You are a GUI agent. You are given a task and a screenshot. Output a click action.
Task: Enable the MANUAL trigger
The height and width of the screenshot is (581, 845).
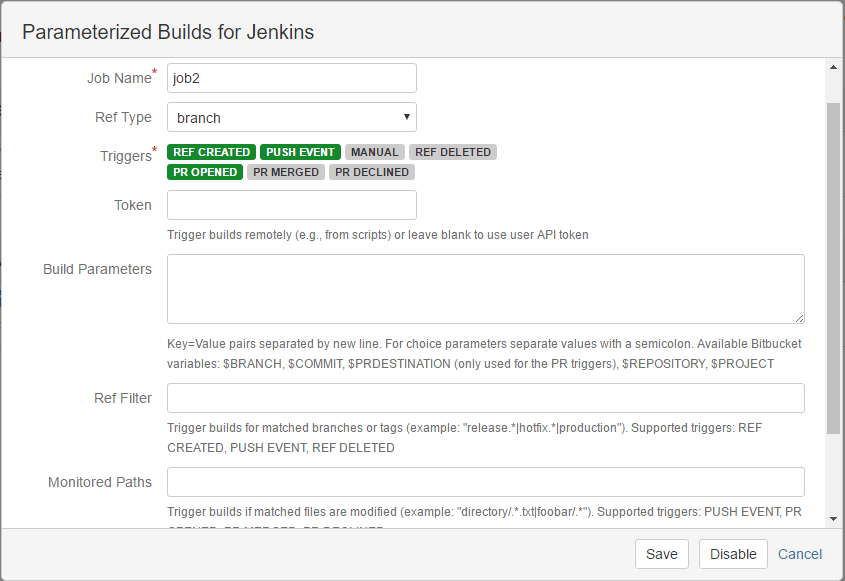[x=375, y=152]
